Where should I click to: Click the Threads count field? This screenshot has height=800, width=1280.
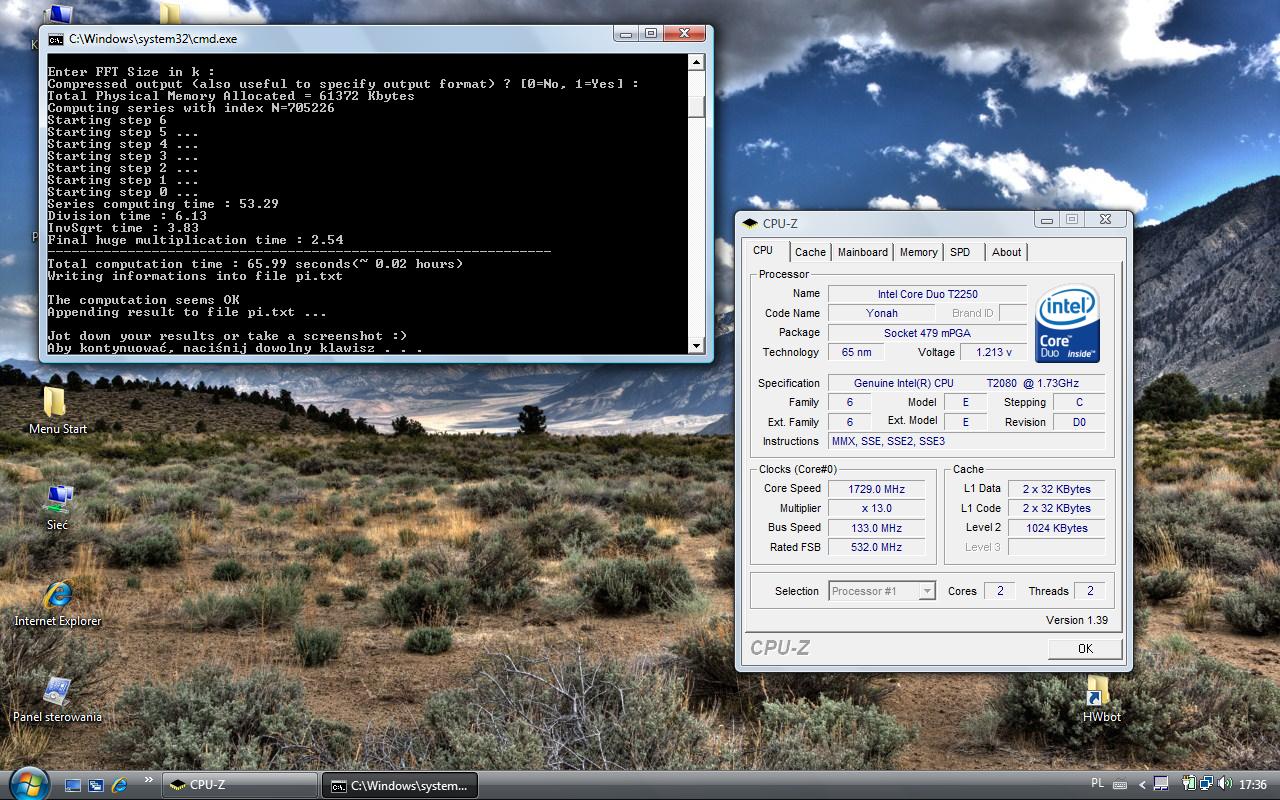[1090, 591]
